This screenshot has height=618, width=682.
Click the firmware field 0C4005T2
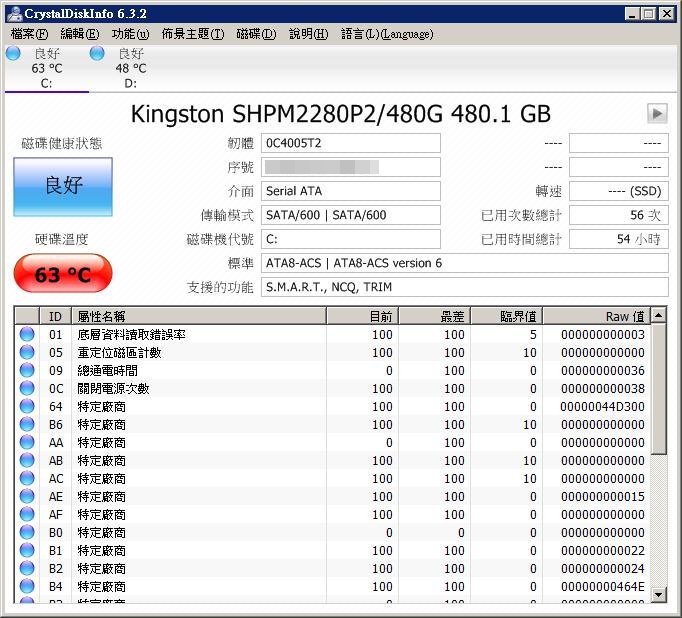(351, 143)
